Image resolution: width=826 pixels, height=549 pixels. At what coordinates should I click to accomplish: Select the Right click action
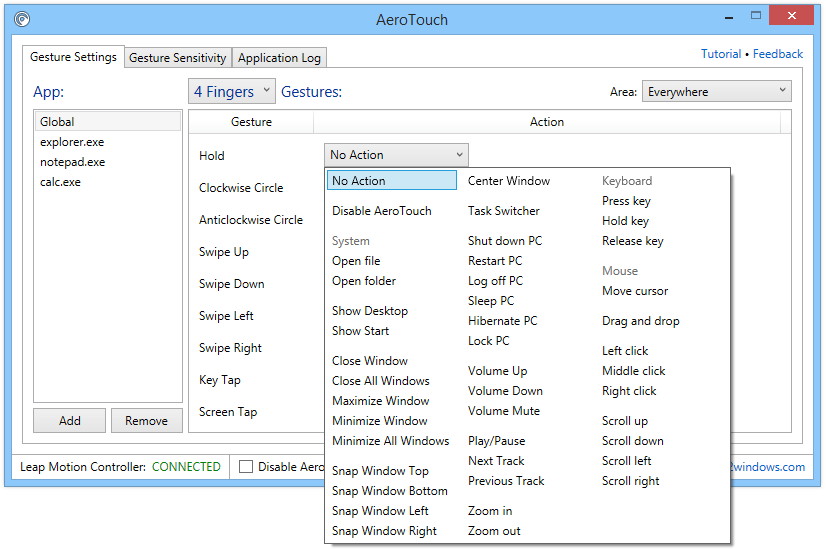(x=629, y=391)
